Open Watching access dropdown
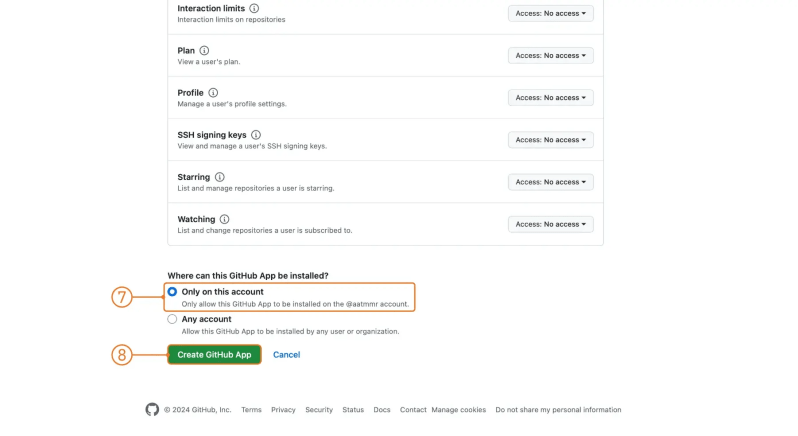This screenshot has height=436, width=798. pyautogui.click(x=551, y=224)
